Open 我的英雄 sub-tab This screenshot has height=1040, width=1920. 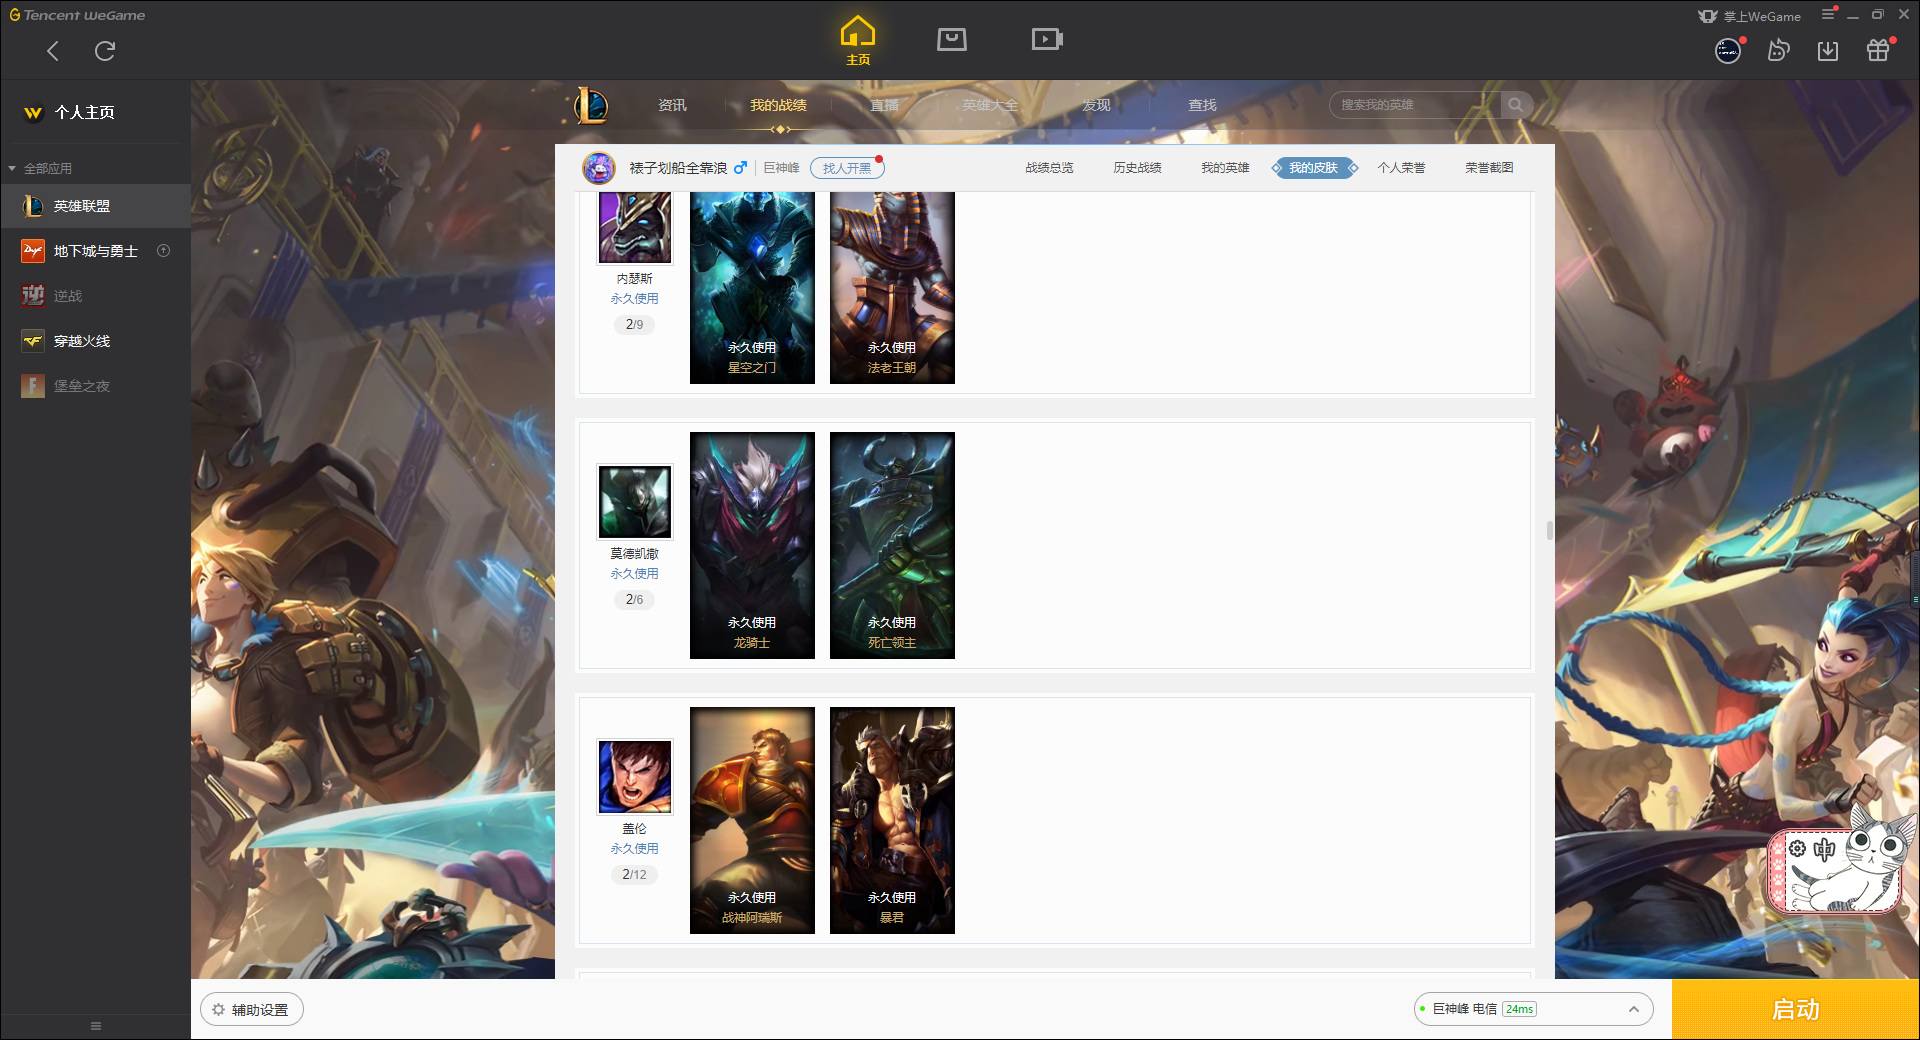[x=1225, y=168]
